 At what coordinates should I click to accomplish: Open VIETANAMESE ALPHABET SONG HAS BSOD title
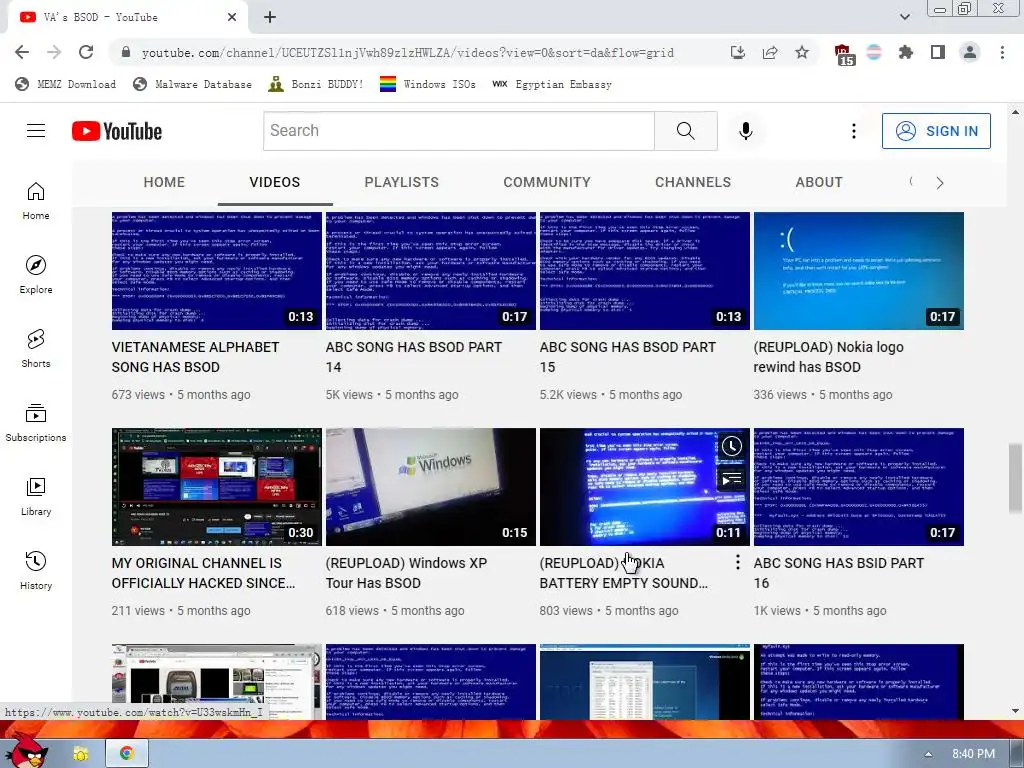(195, 357)
